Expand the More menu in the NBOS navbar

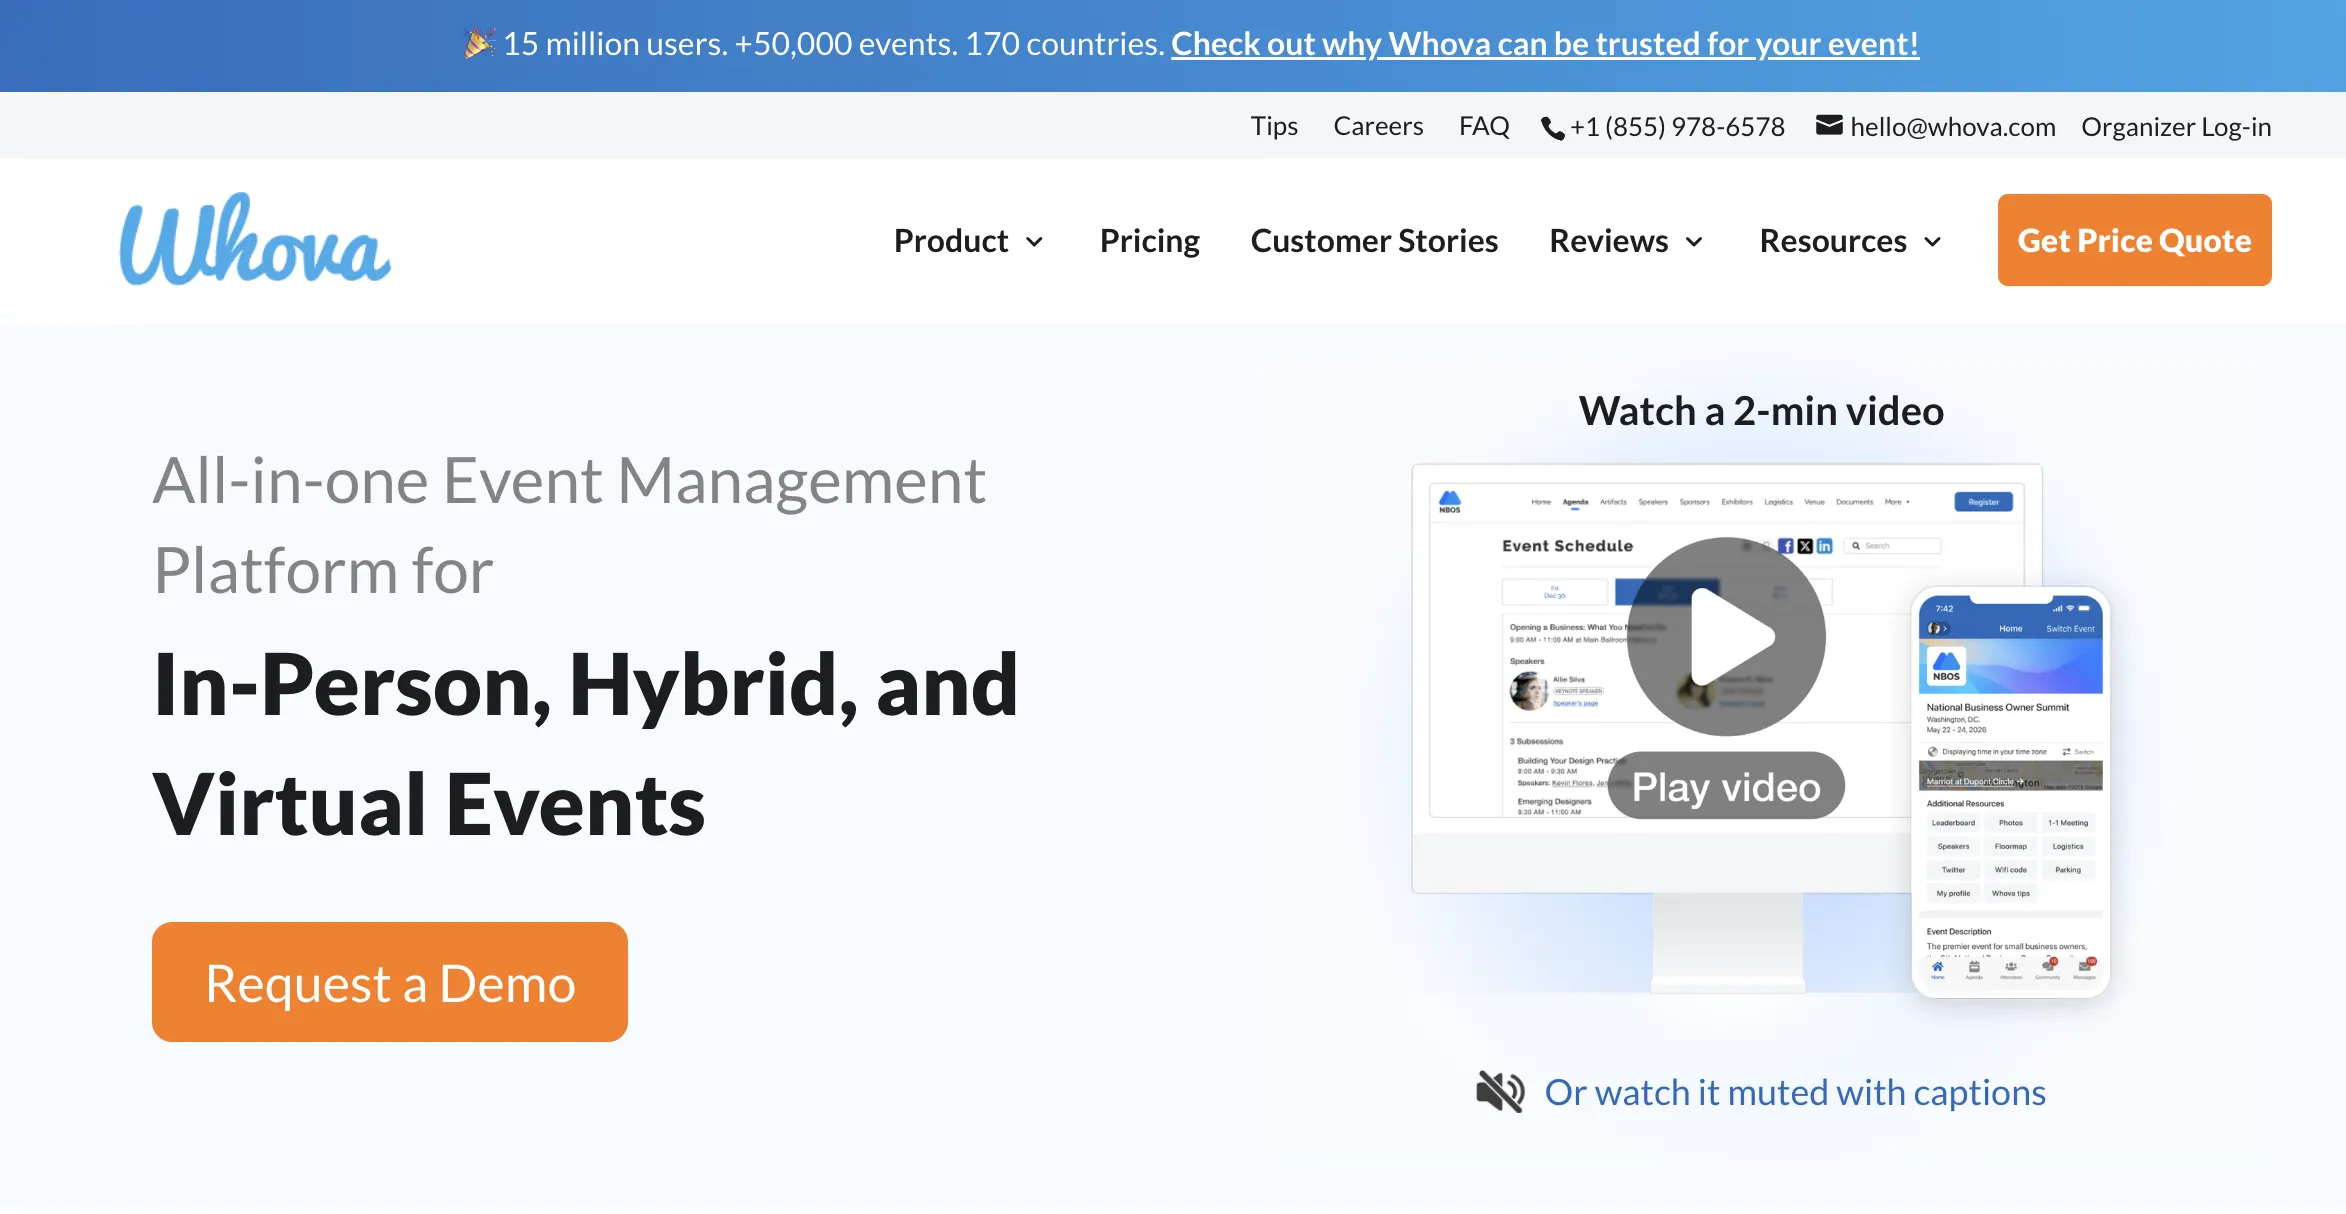1893,502
